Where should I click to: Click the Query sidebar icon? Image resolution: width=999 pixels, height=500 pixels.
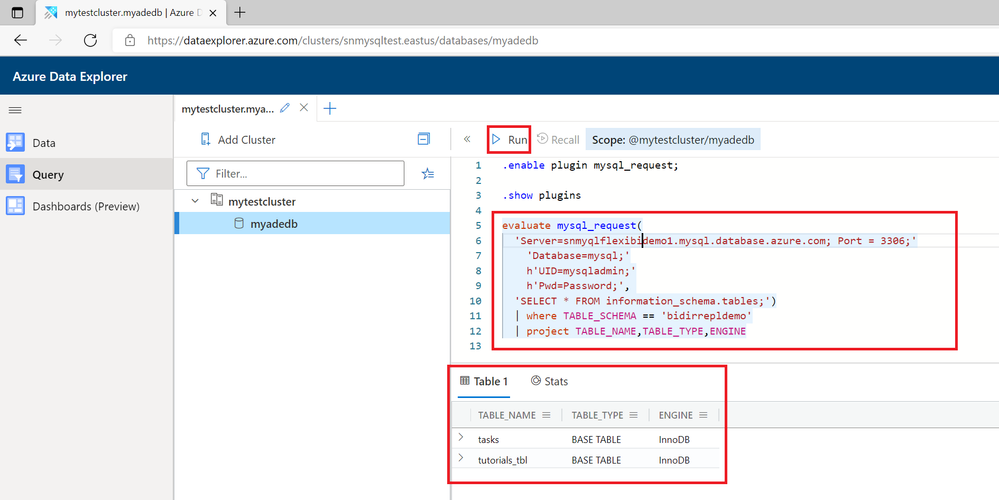[x=15, y=174]
